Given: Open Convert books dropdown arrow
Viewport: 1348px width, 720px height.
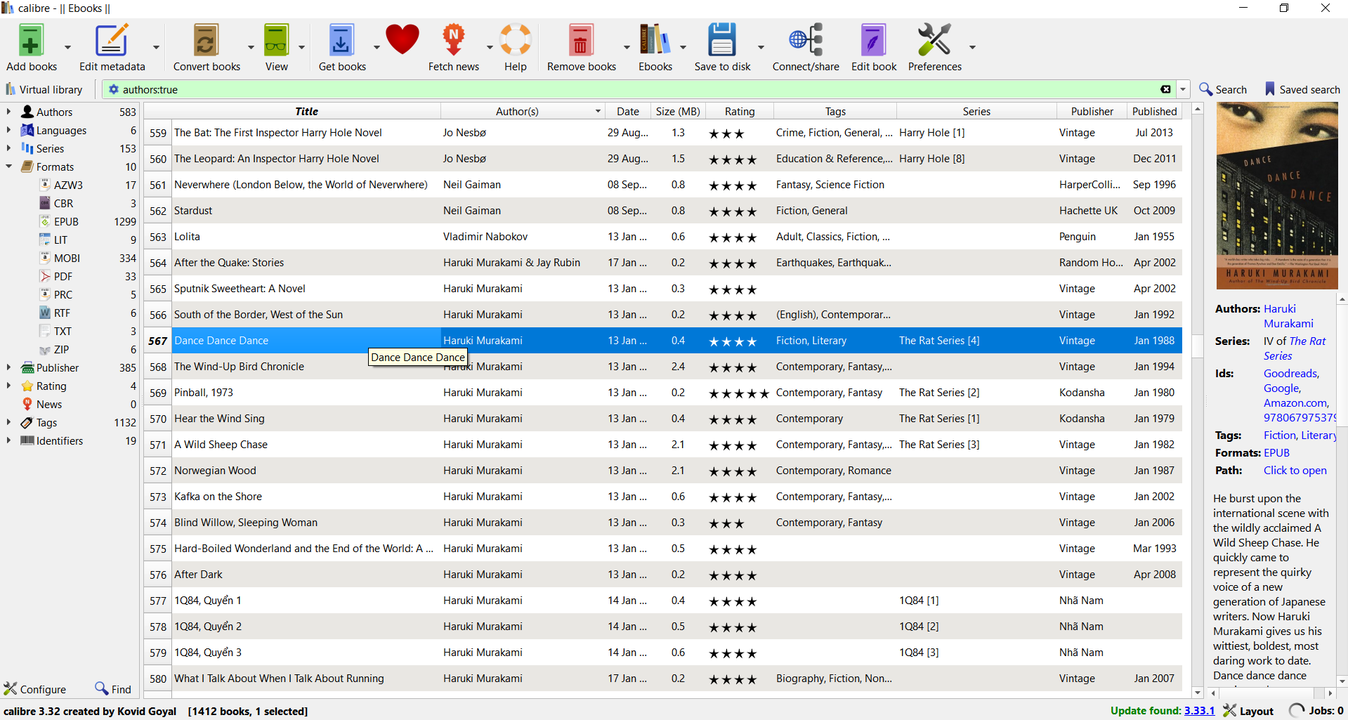Looking at the screenshot, I should (251, 47).
